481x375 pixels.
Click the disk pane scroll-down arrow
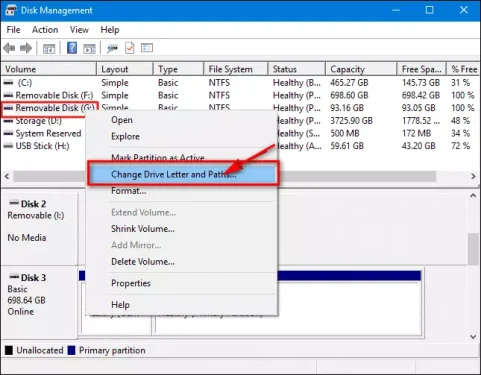473,337
